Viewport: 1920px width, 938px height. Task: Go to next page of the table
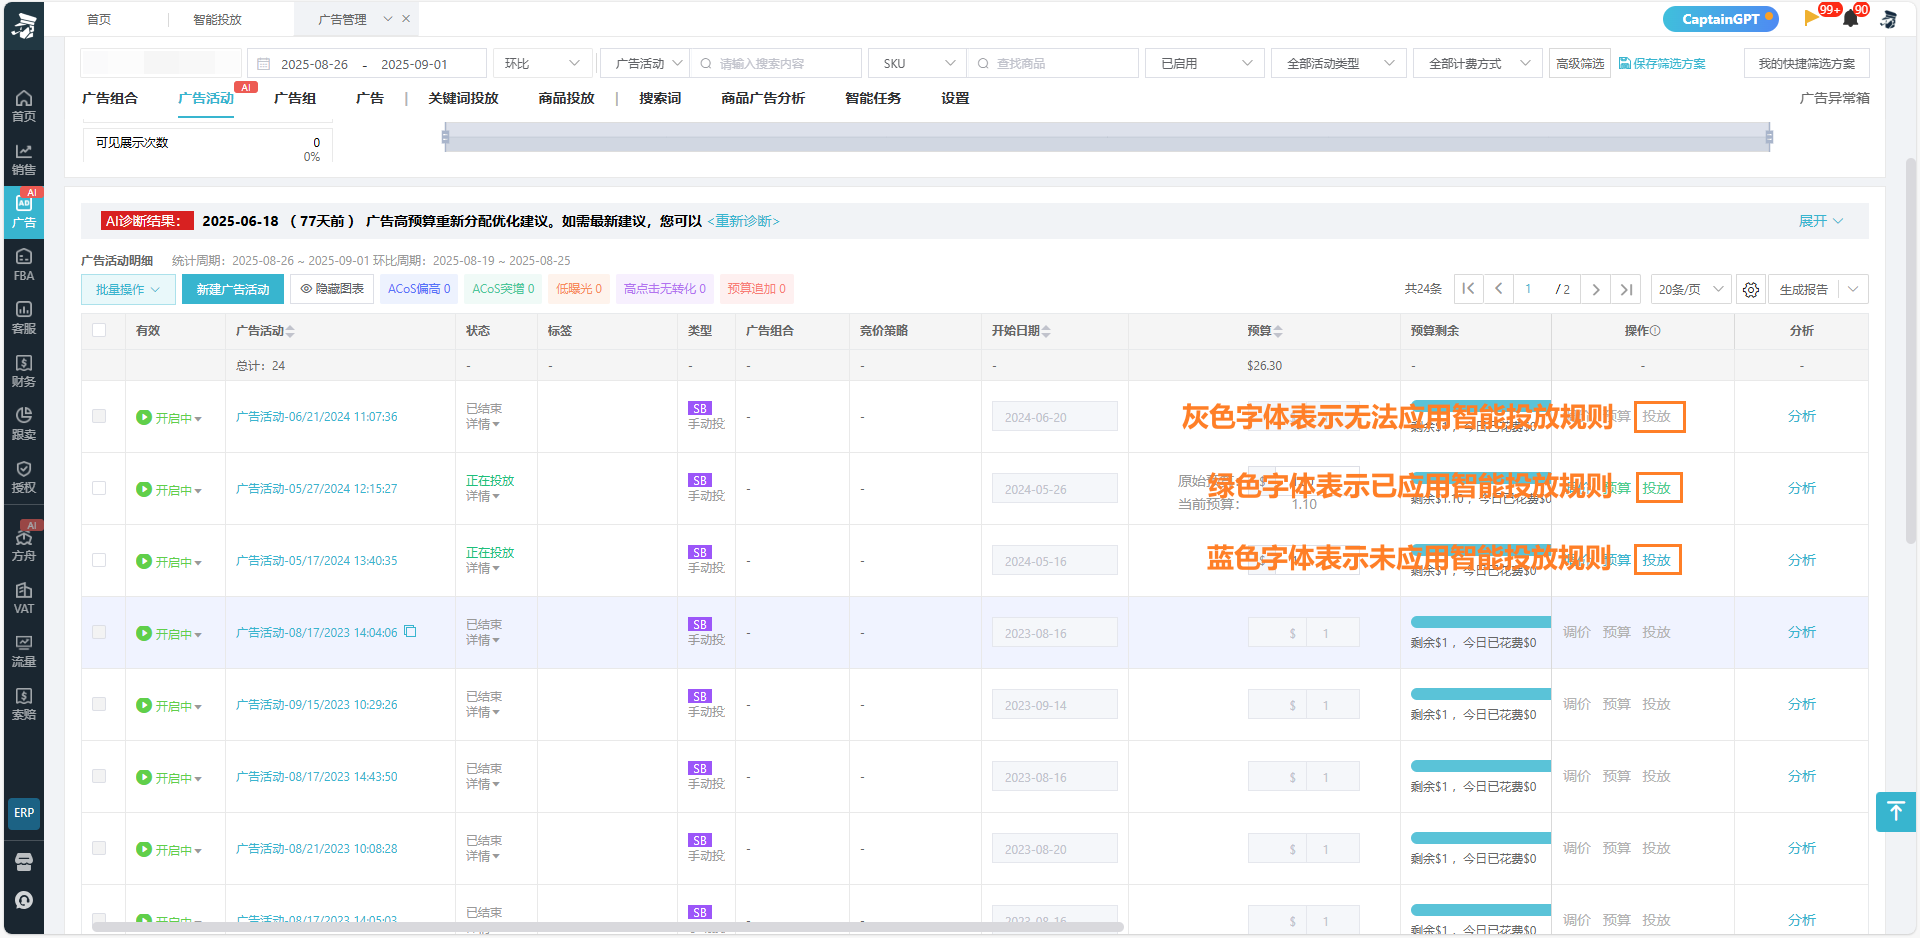pyautogui.click(x=1596, y=289)
